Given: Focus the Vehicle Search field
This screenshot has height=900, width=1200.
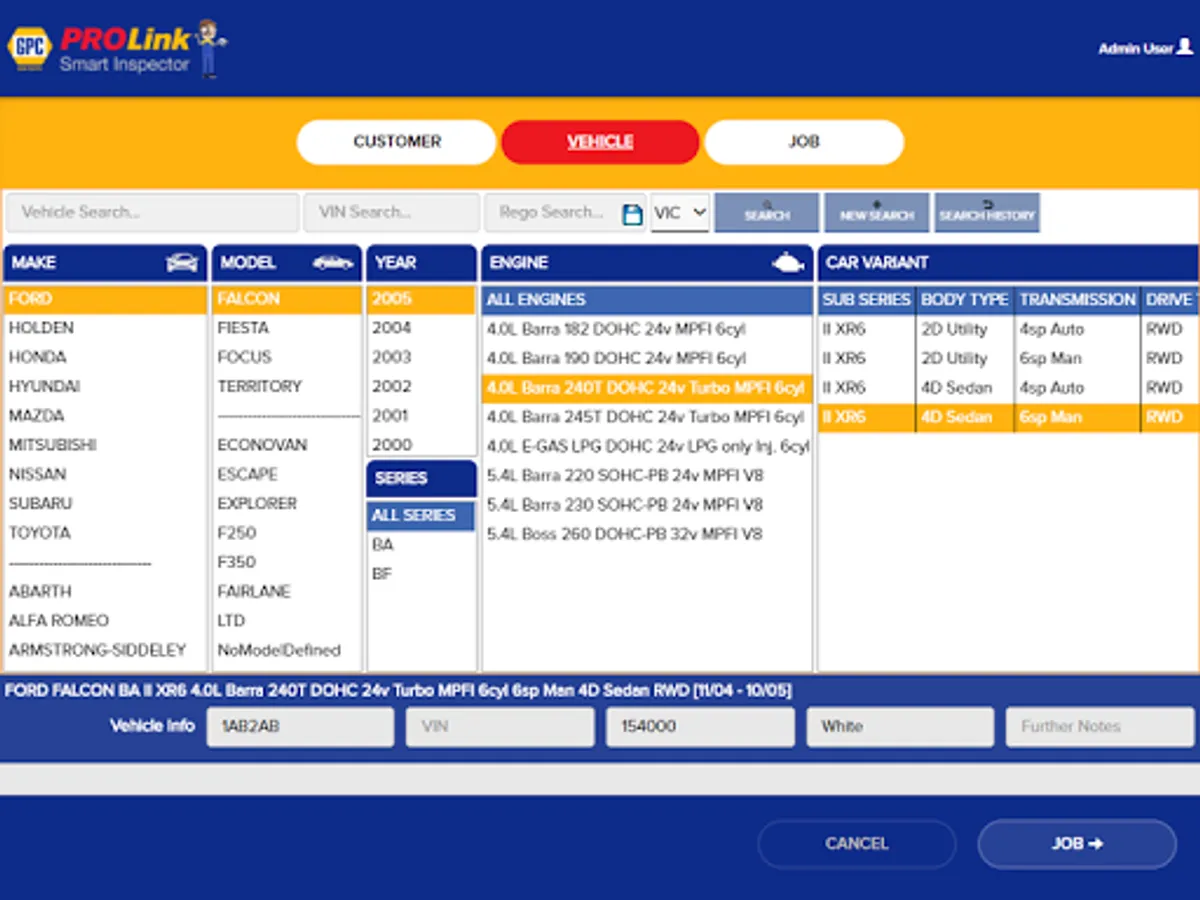Looking at the screenshot, I should [x=153, y=213].
